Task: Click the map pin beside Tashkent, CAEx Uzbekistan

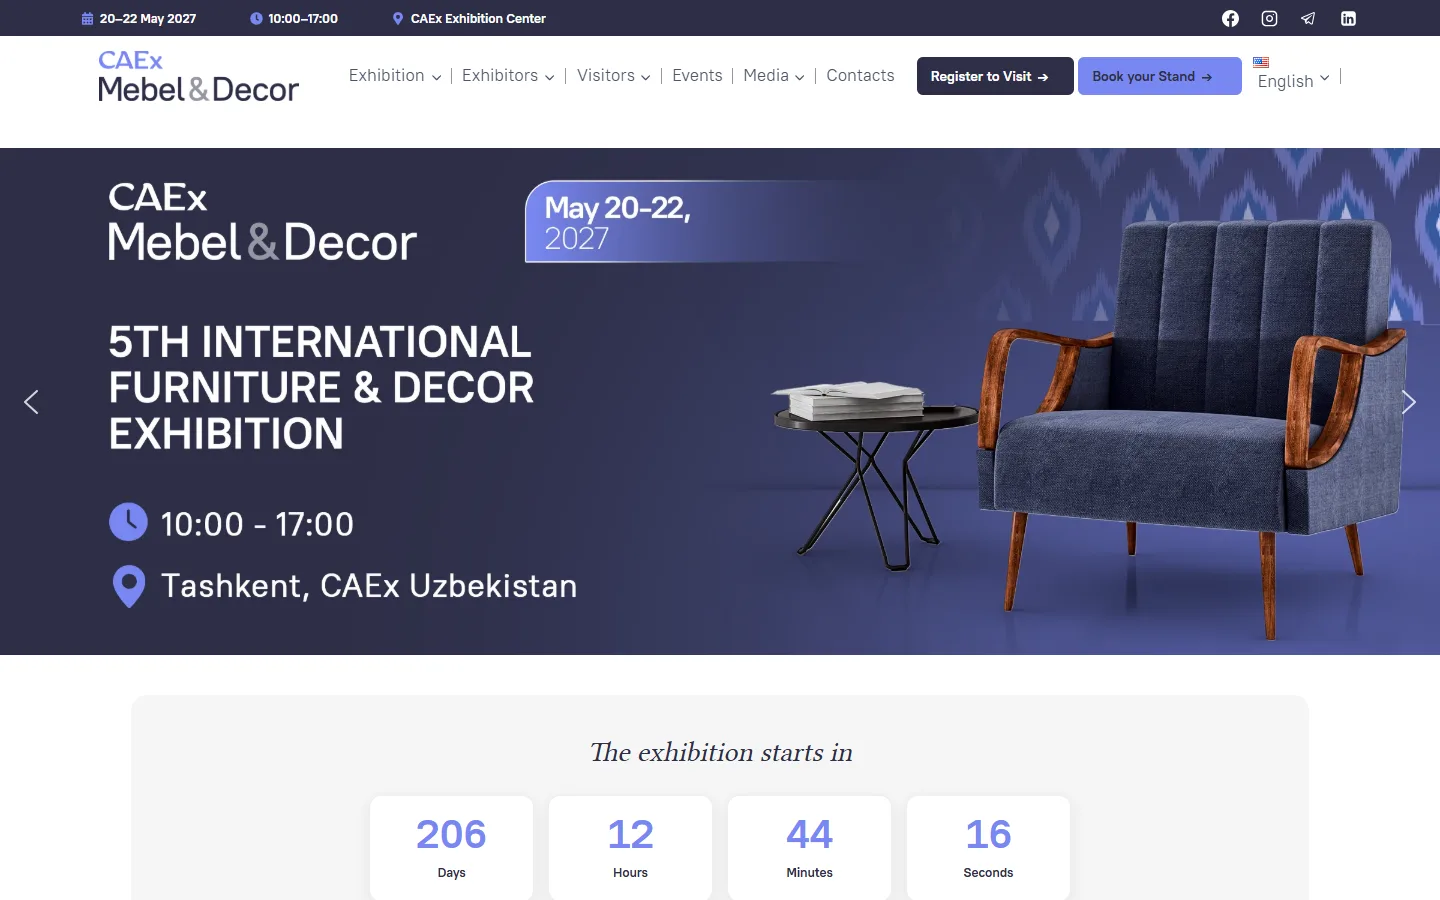Action: pyautogui.click(x=129, y=587)
